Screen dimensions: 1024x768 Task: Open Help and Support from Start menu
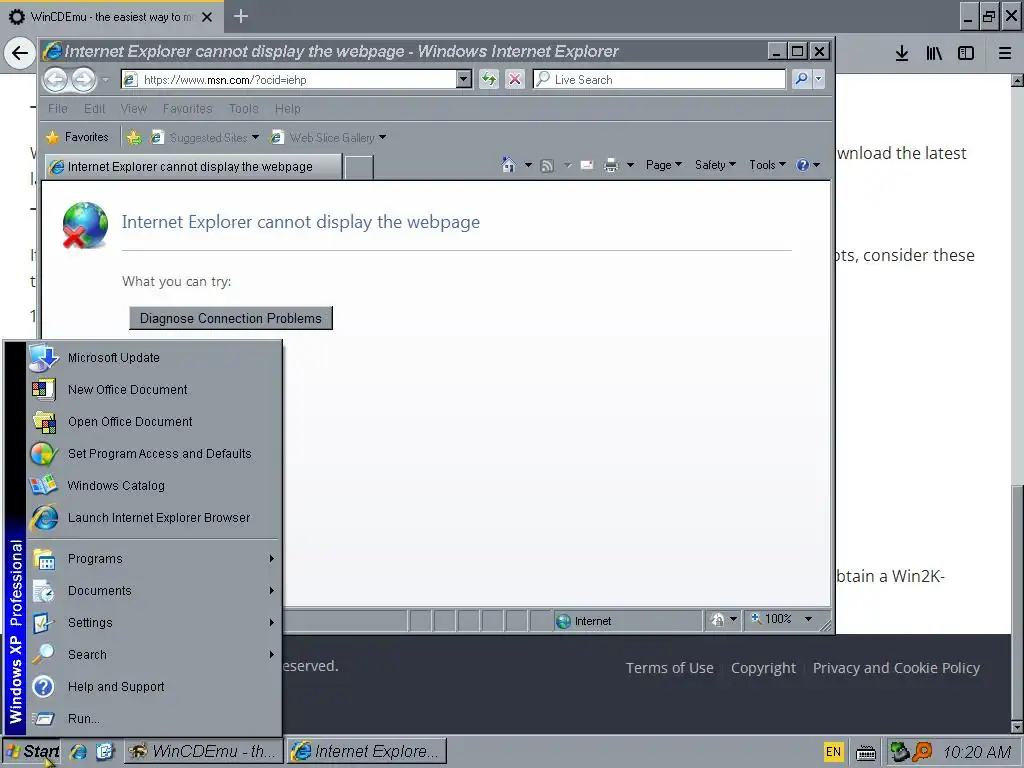[x=154, y=687]
